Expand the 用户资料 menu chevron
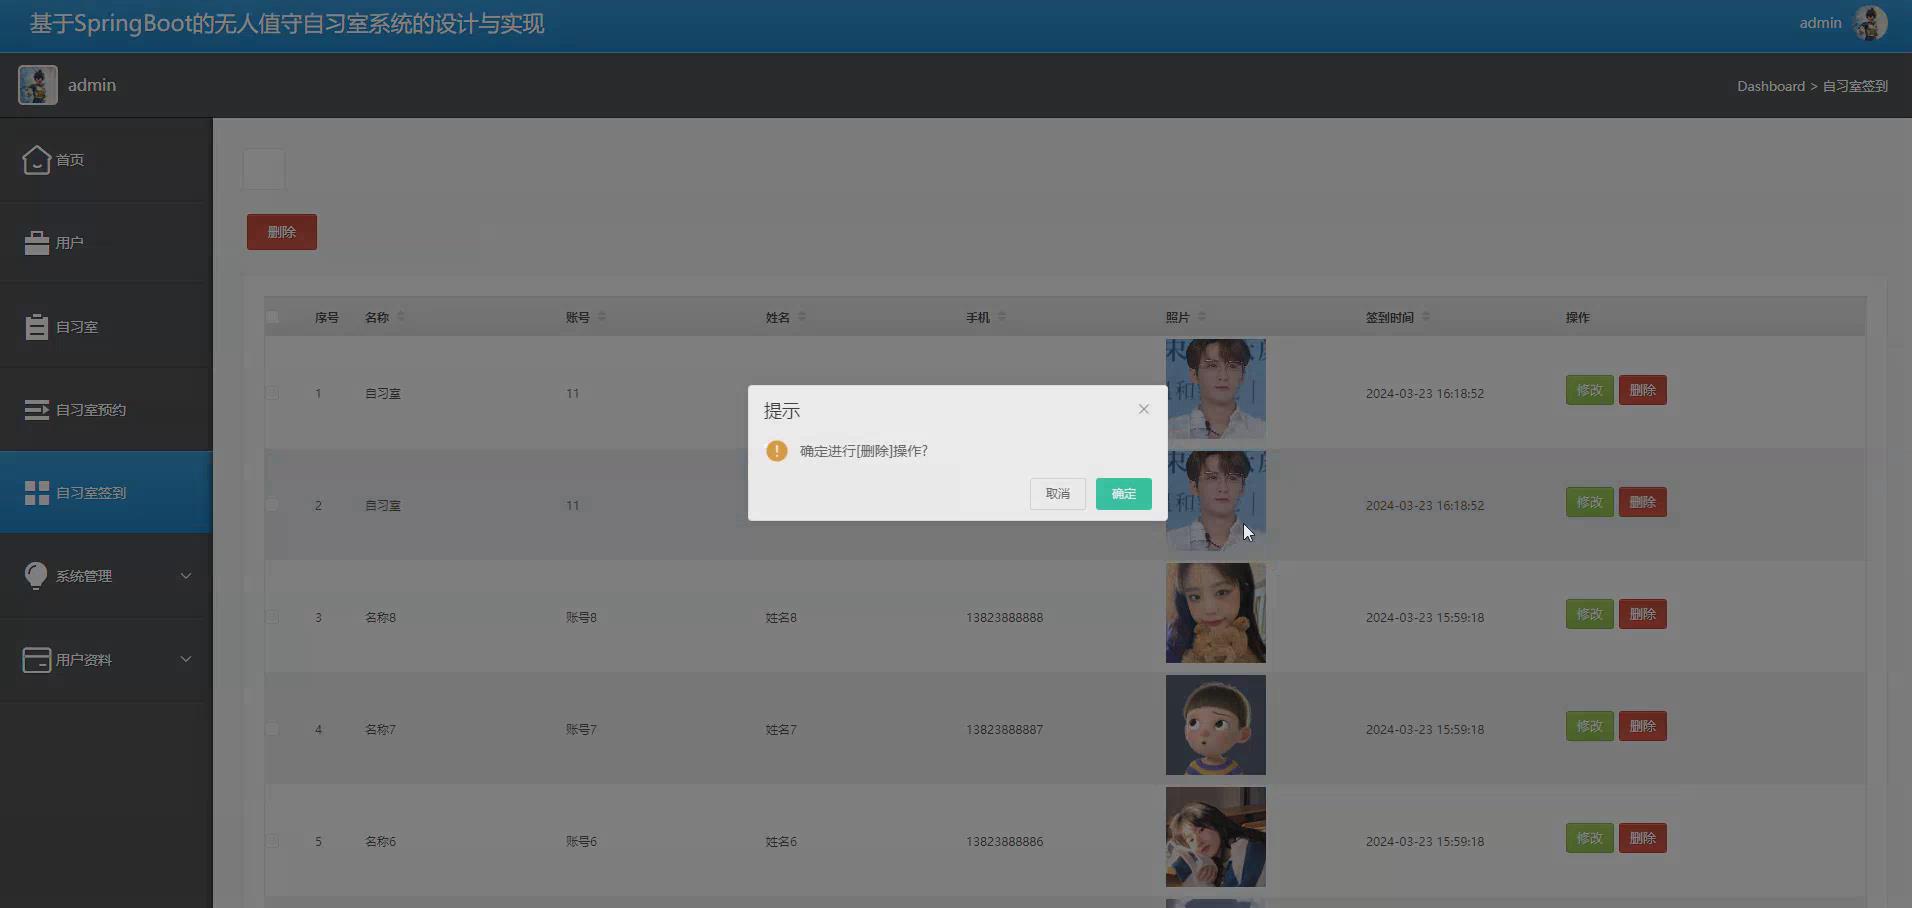The width and height of the screenshot is (1912, 908). [x=186, y=659]
